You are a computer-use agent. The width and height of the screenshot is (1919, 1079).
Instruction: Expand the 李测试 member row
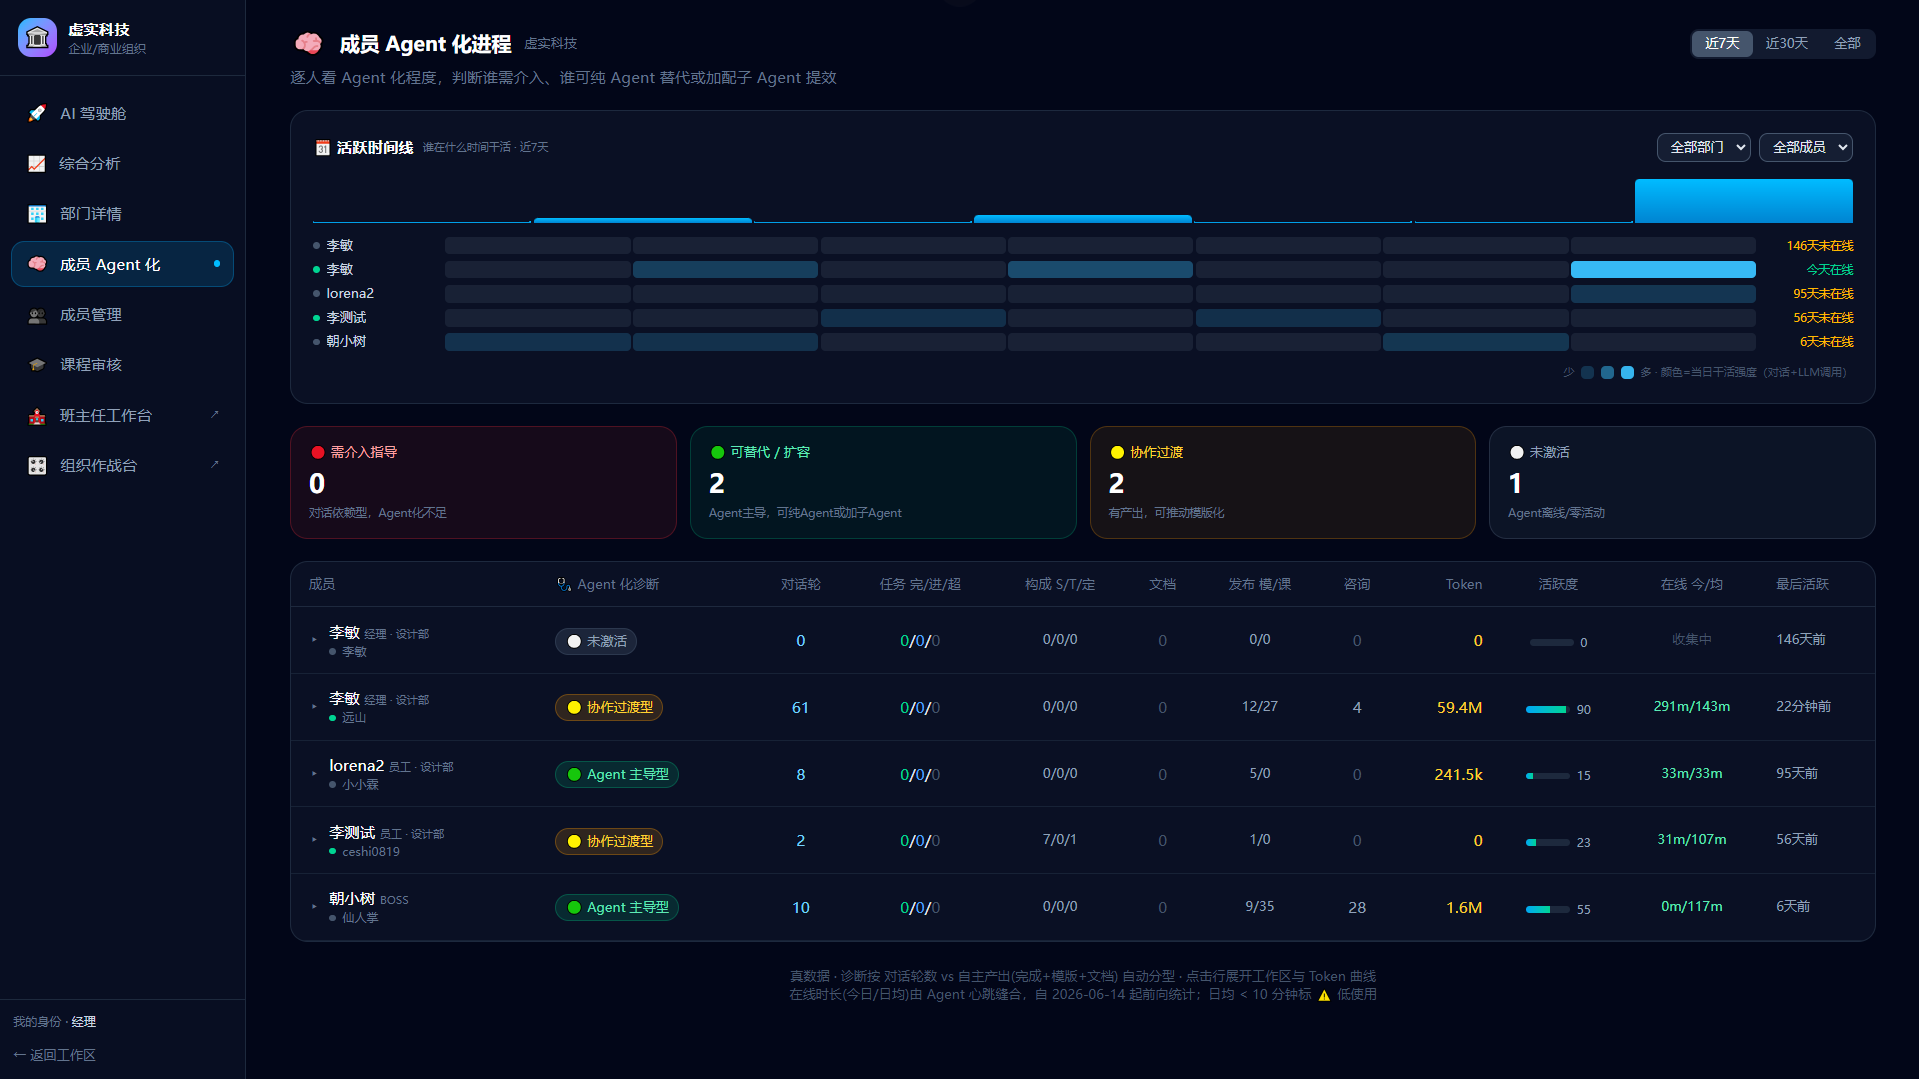pos(314,840)
